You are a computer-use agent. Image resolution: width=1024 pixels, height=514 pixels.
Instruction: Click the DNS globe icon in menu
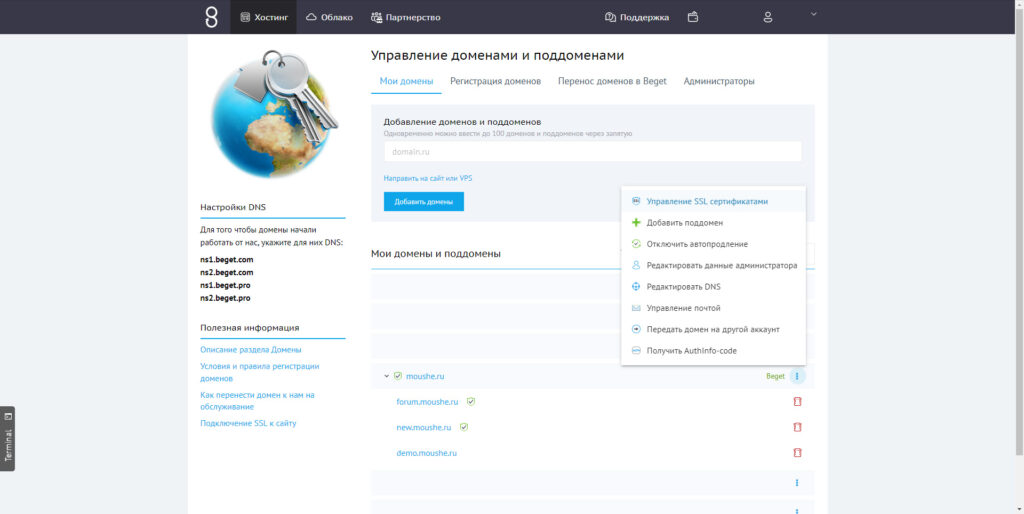pos(636,287)
